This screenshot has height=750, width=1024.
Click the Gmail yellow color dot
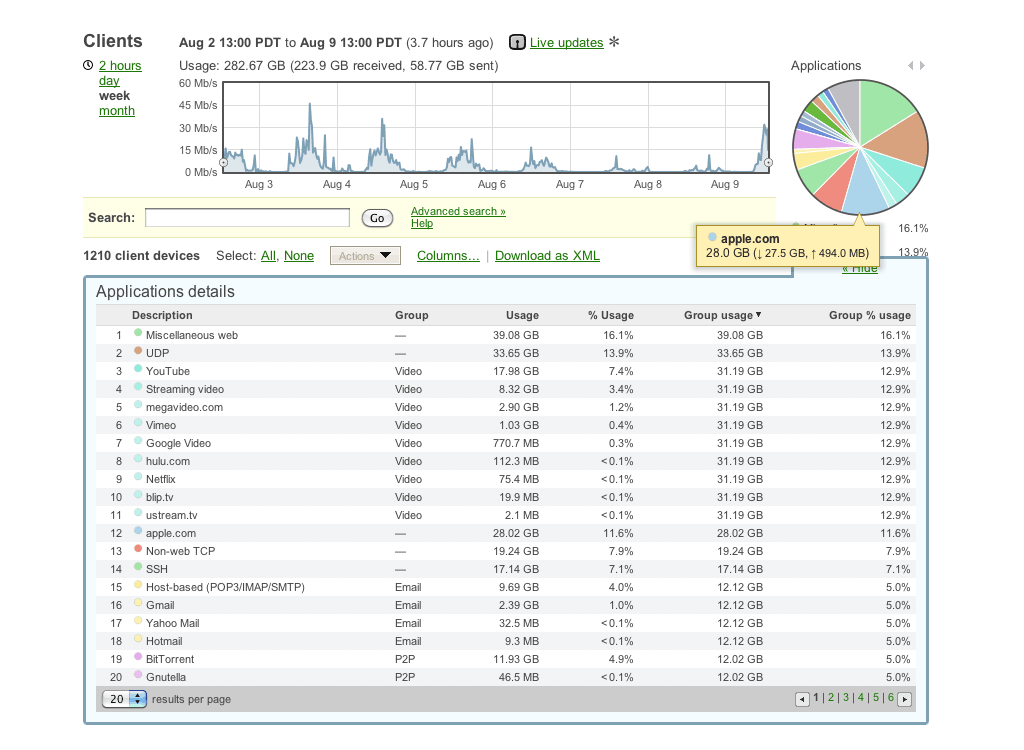138,602
